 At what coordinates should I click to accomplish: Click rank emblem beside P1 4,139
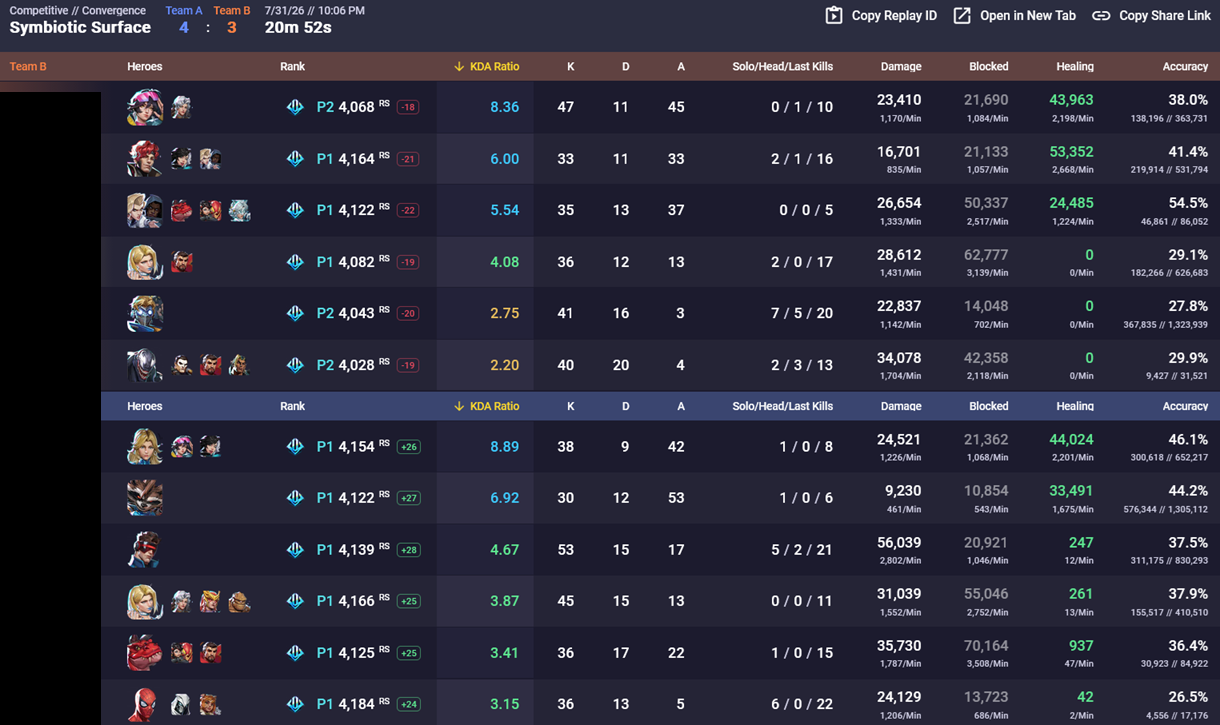point(295,549)
